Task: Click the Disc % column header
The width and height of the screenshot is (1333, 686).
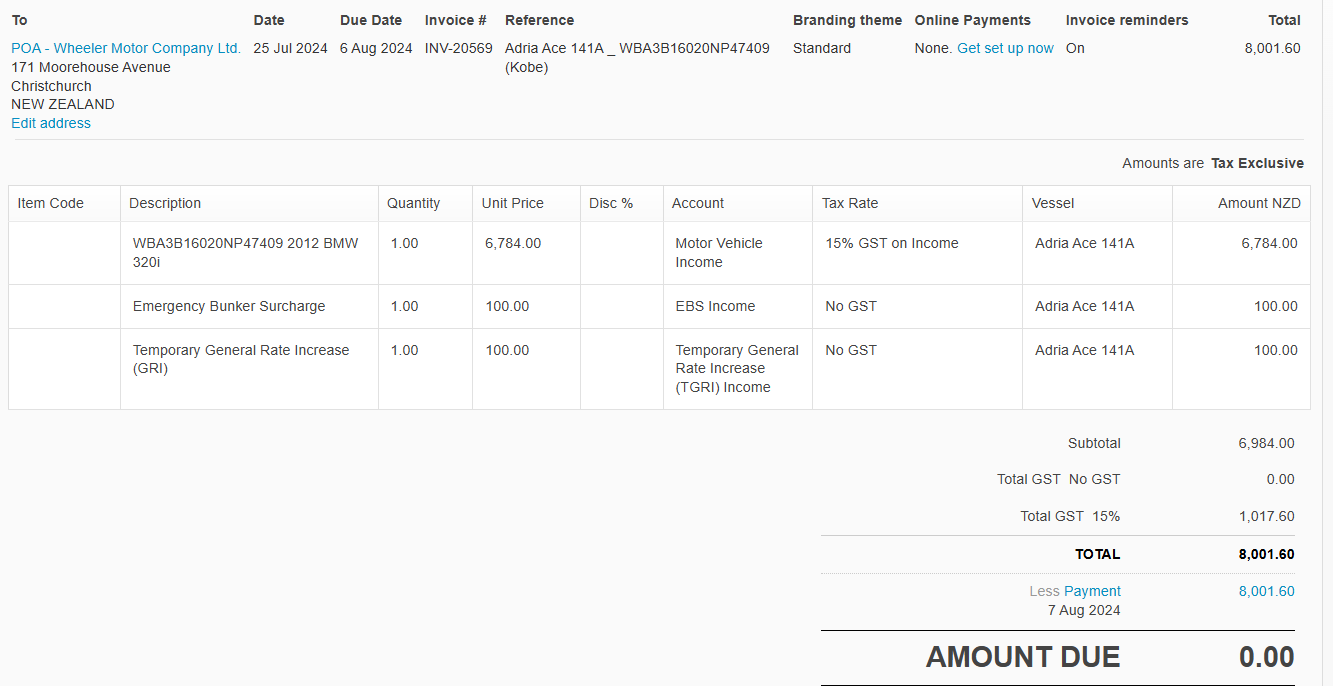Action: [622, 203]
